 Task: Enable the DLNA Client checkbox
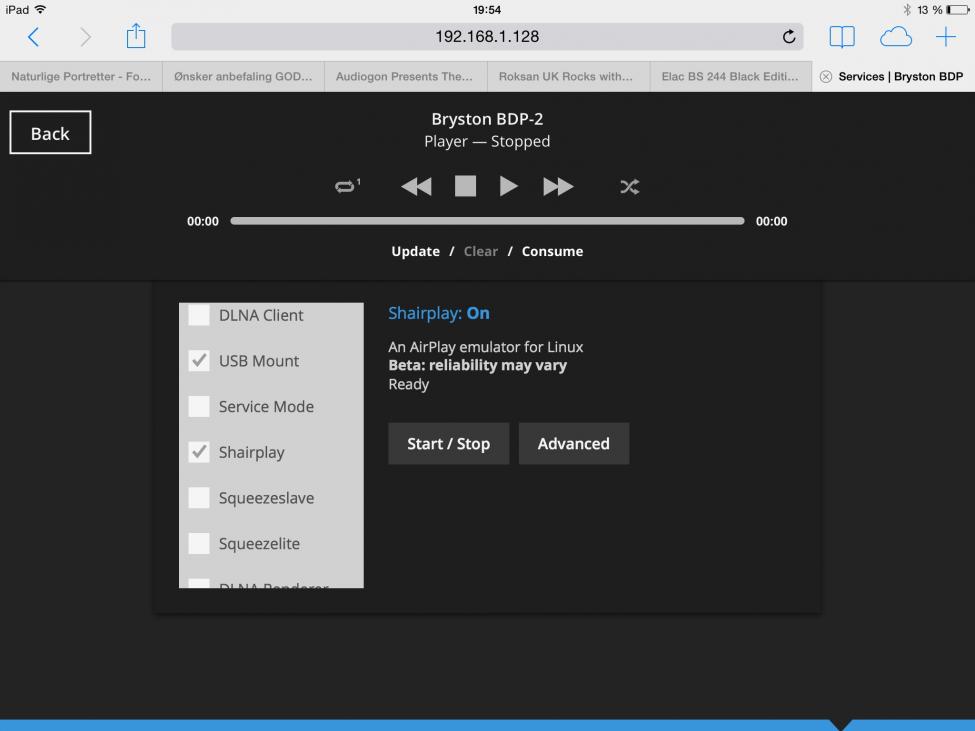coord(199,315)
